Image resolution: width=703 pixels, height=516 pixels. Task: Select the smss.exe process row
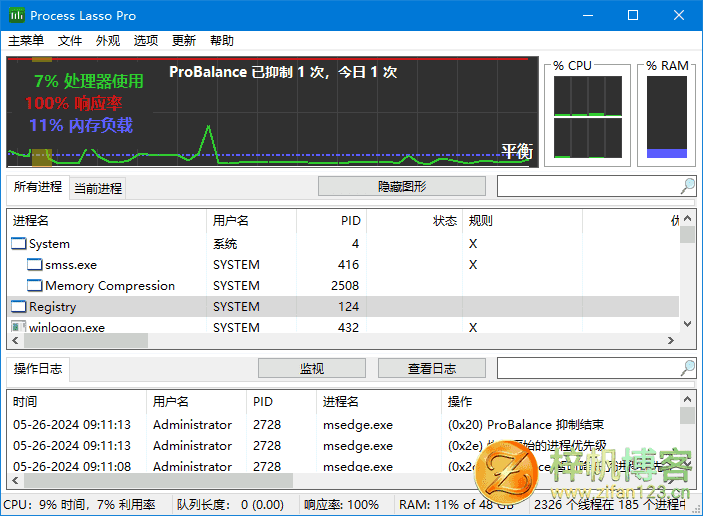(x=343, y=265)
